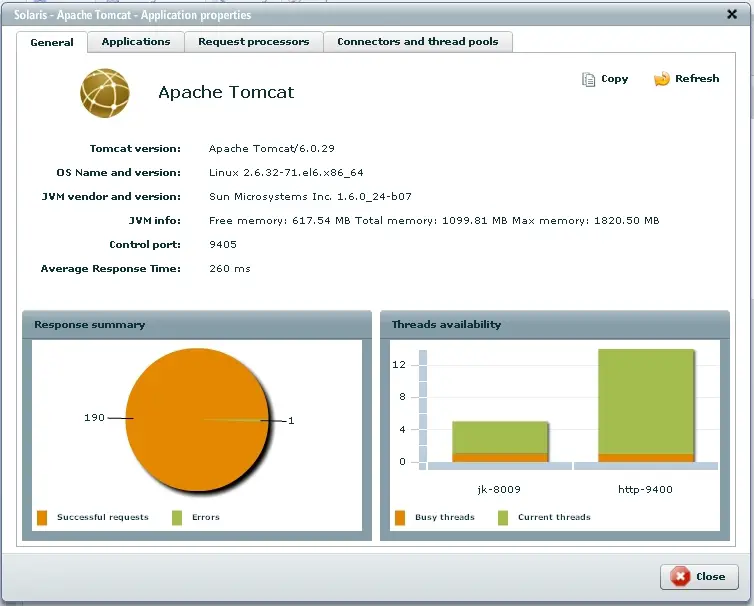The image size is (754, 606).
Task: Click the 1 errors pie label
Action: (291, 421)
